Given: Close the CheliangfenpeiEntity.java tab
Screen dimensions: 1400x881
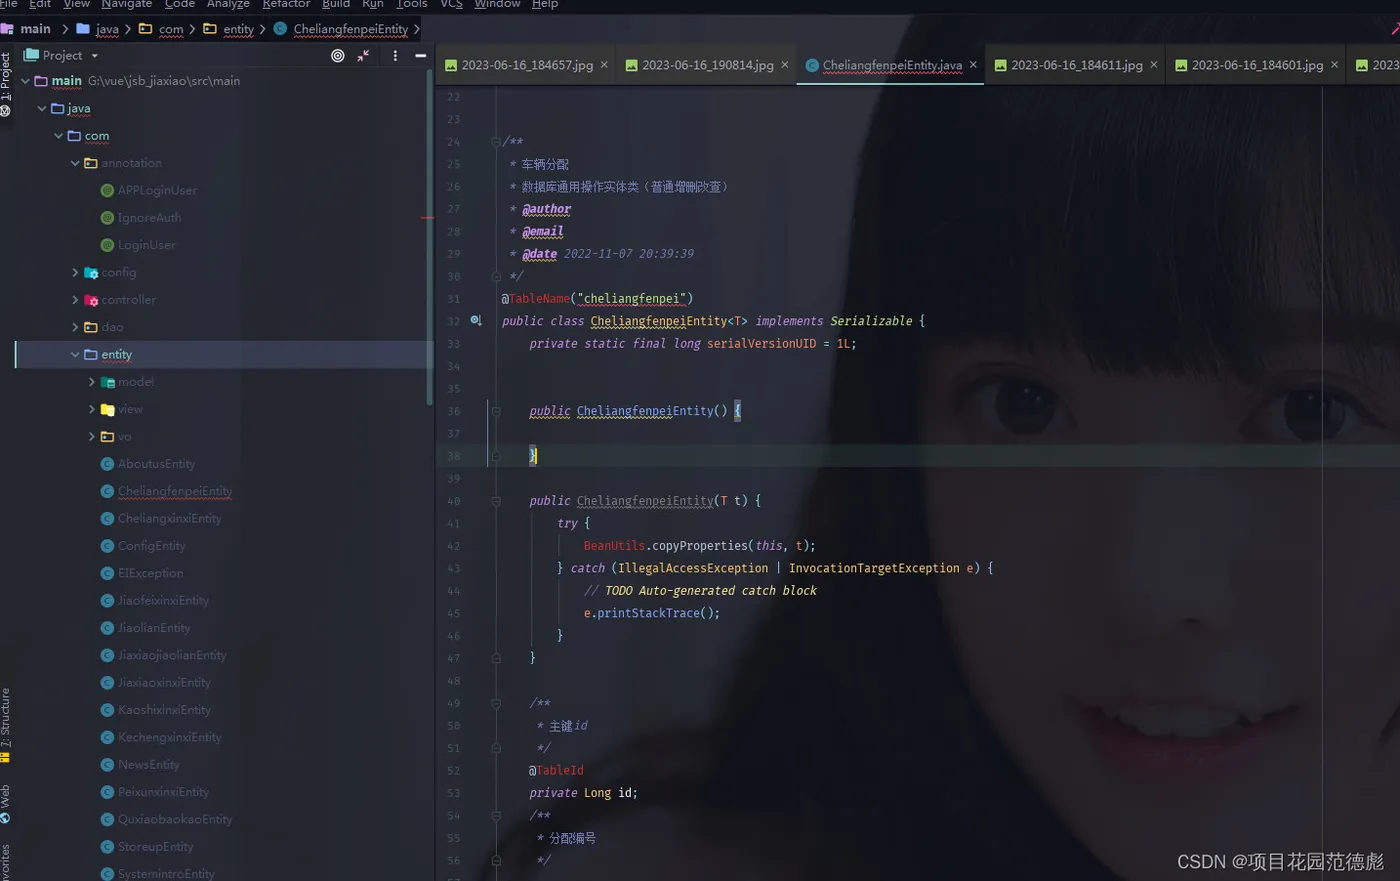Looking at the screenshot, I should 973,65.
